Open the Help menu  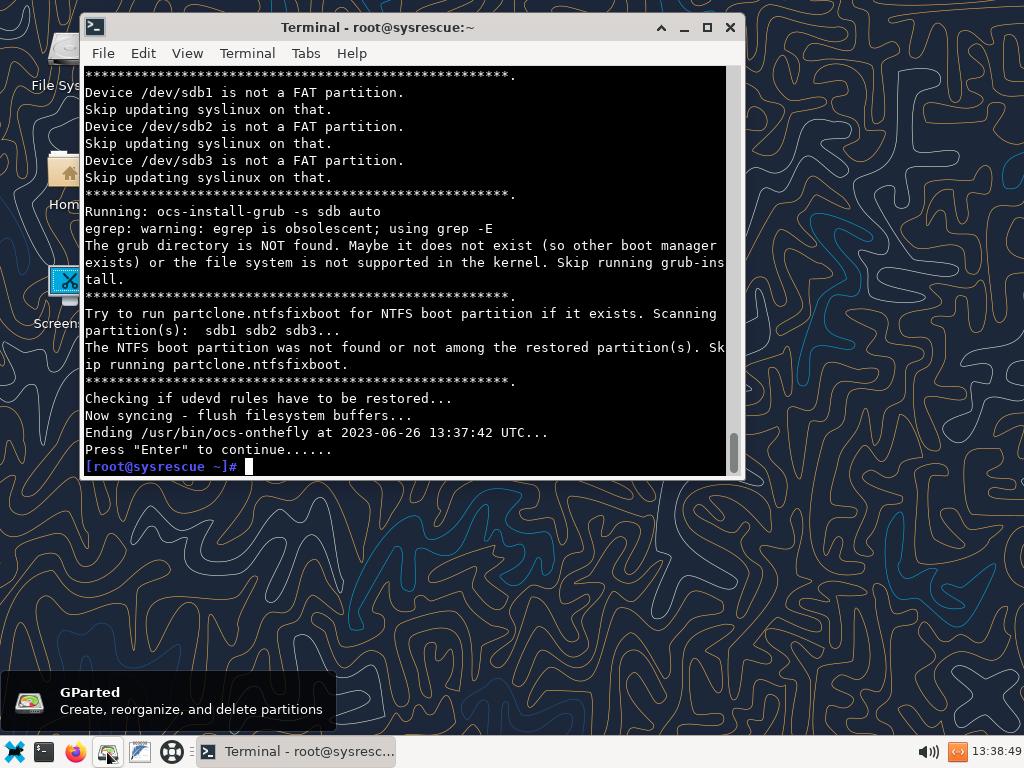pyautogui.click(x=351, y=53)
